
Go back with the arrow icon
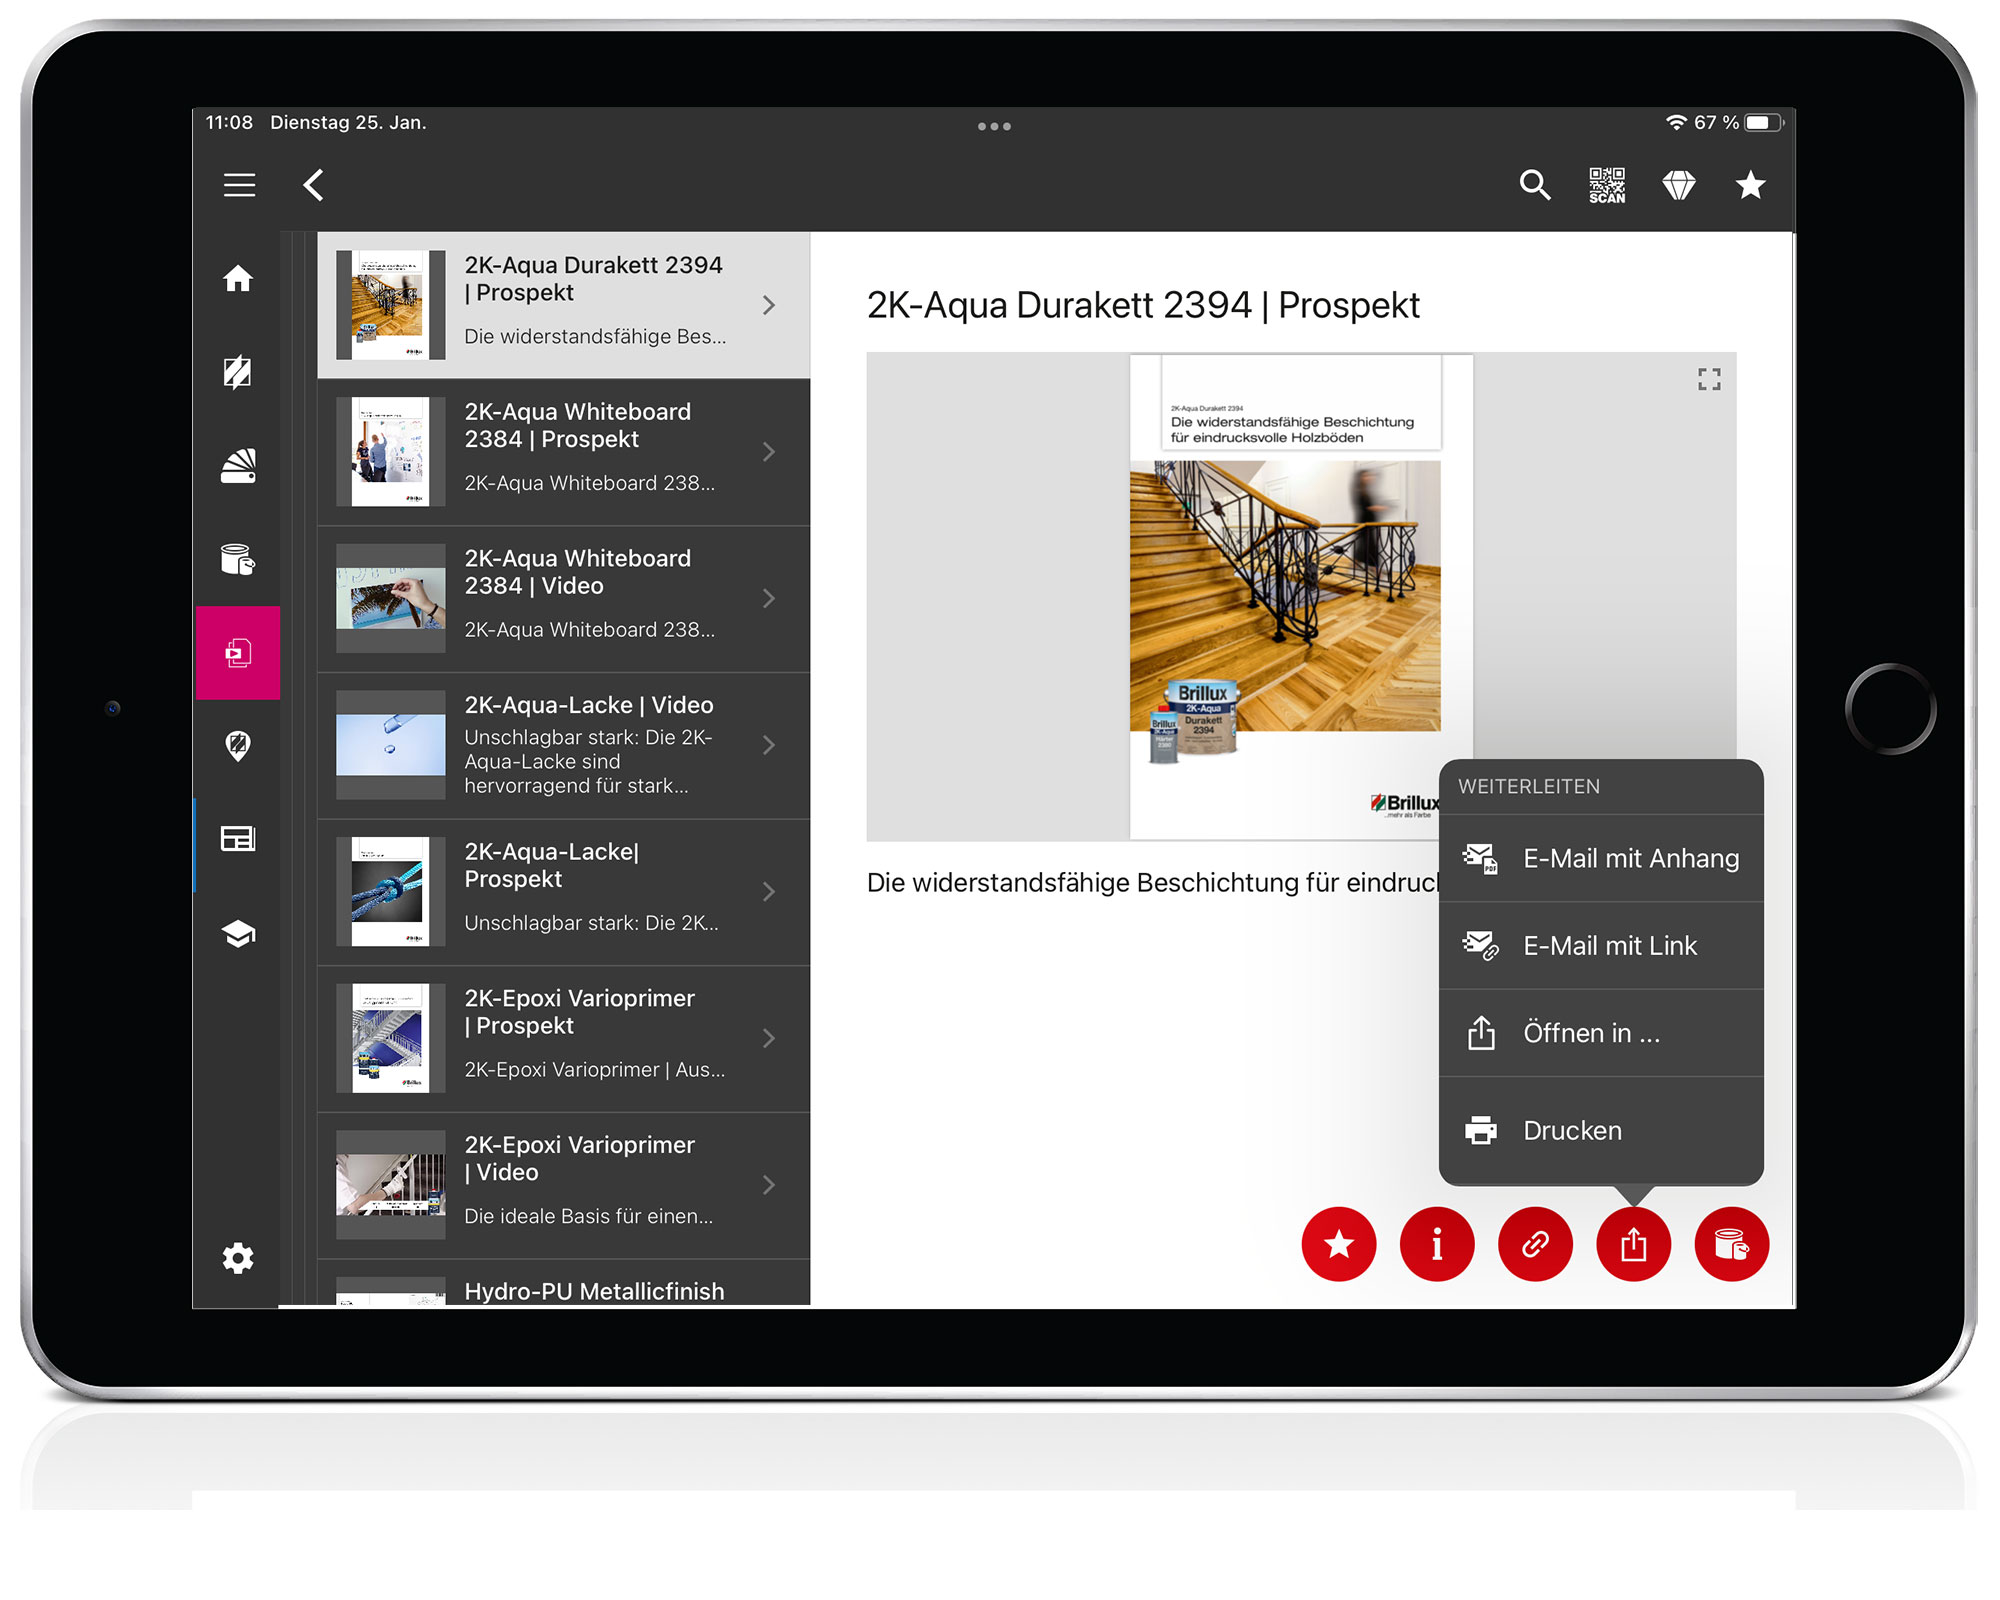[x=314, y=185]
